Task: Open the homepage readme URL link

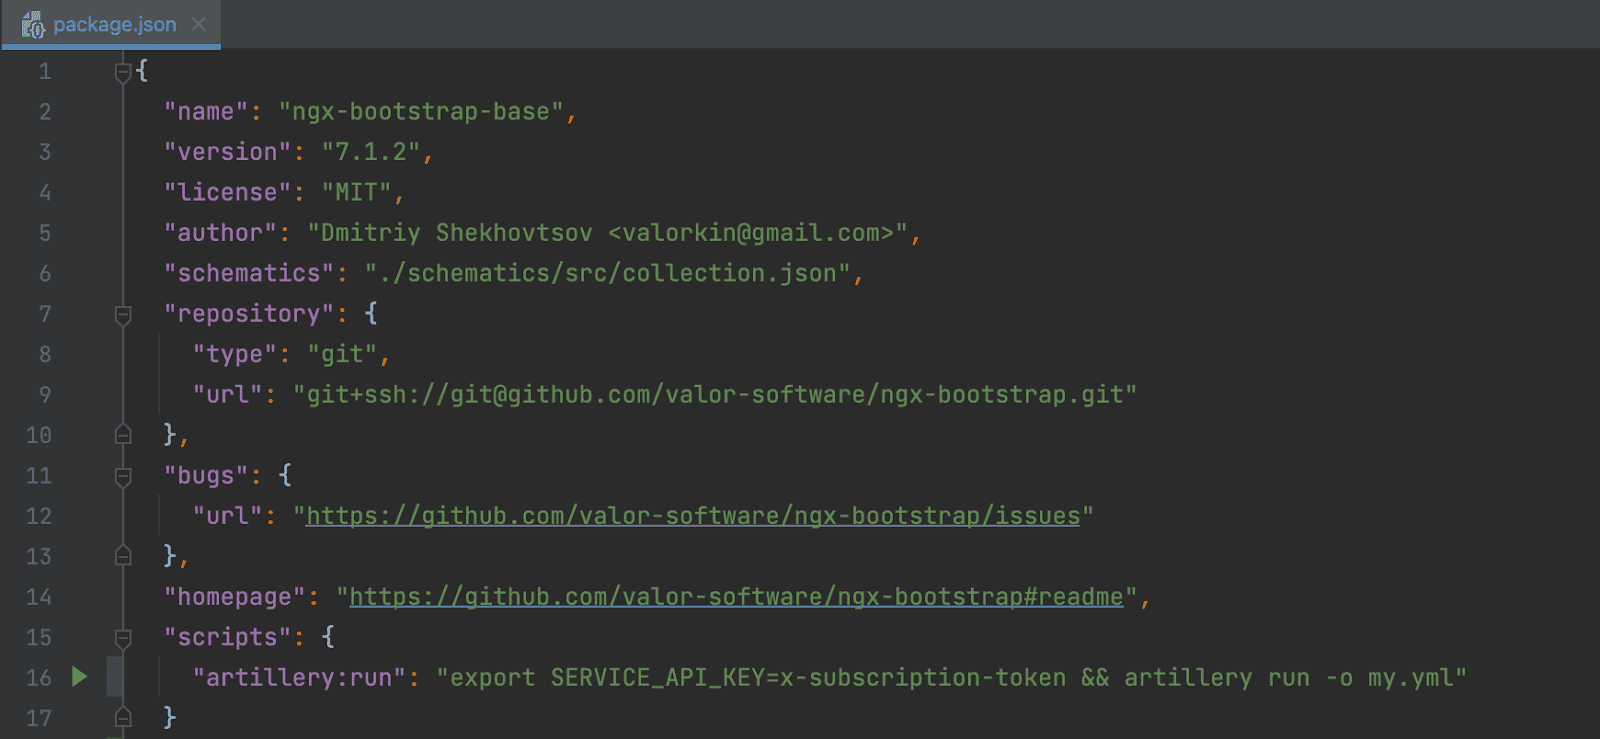Action: pos(736,597)
